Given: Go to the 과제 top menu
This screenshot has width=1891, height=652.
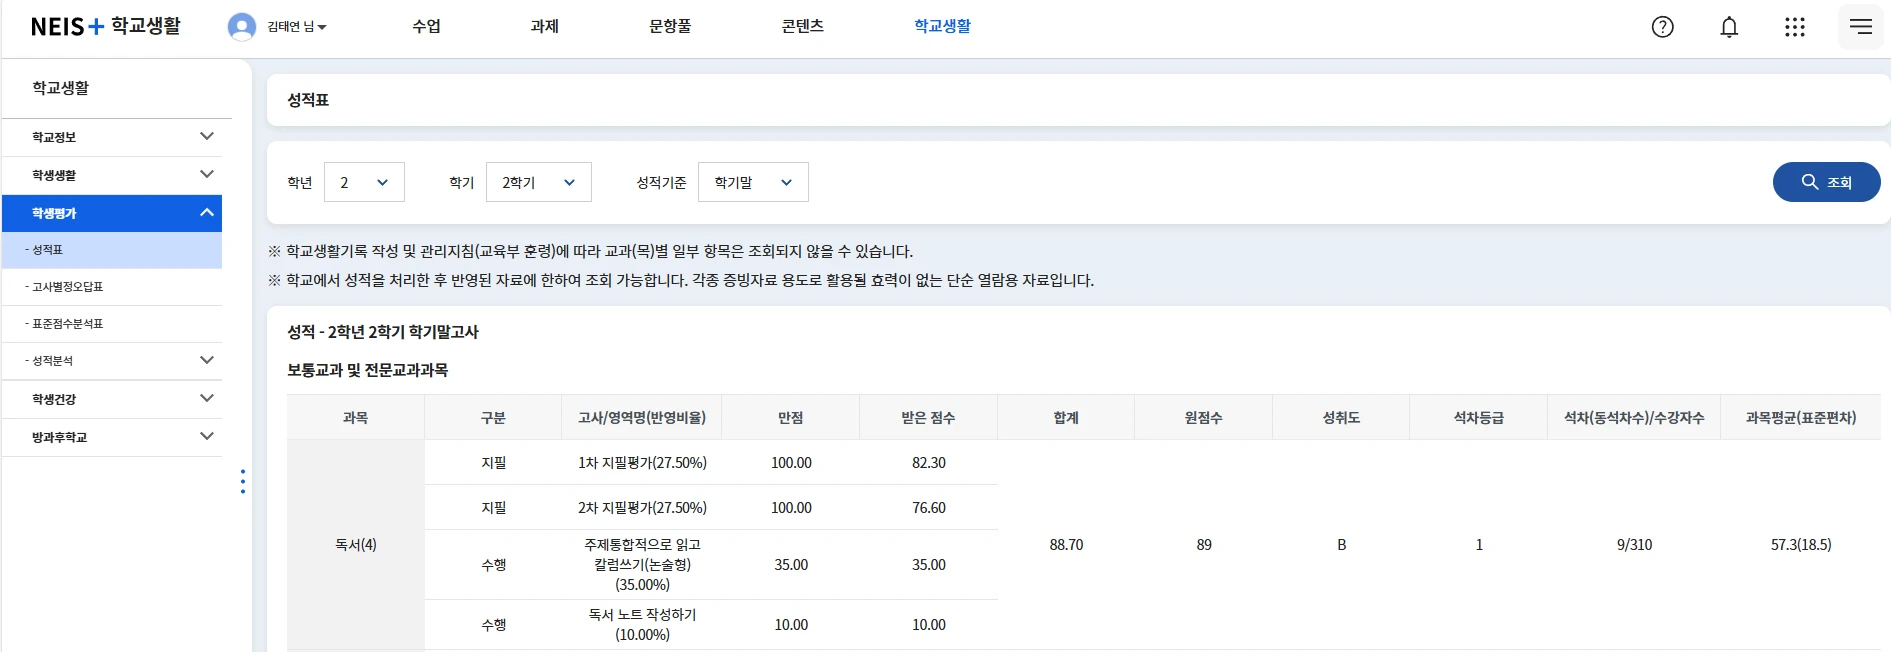Looking at the screenshot, I should pyautogui.click(x=544, y=26).
